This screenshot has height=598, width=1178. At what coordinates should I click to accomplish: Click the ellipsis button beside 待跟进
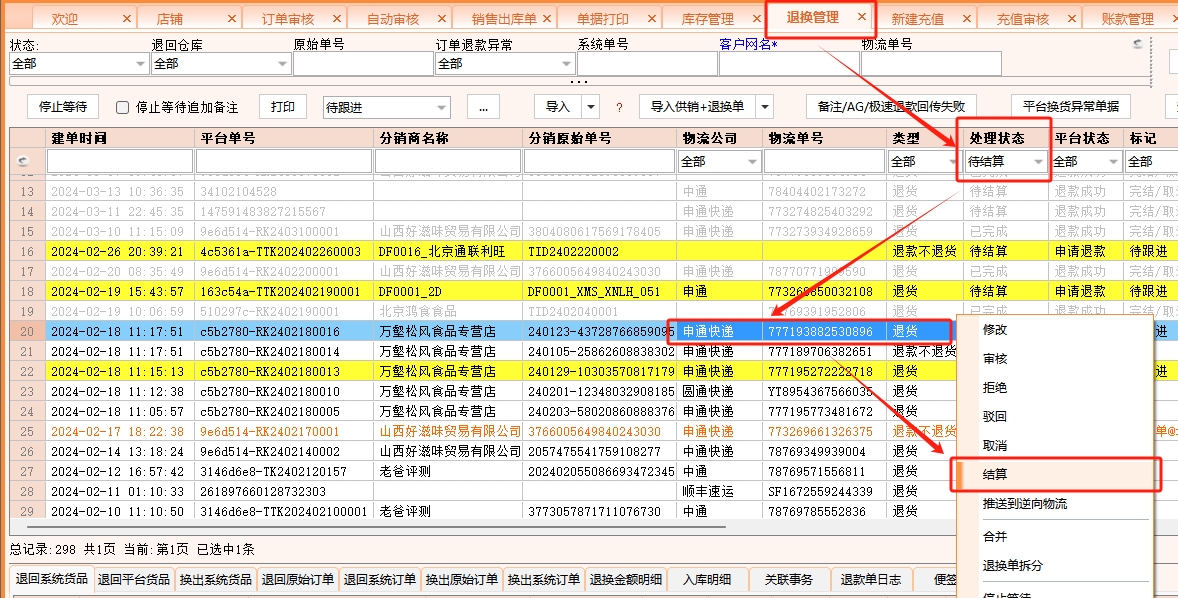[x=483, y=107]
